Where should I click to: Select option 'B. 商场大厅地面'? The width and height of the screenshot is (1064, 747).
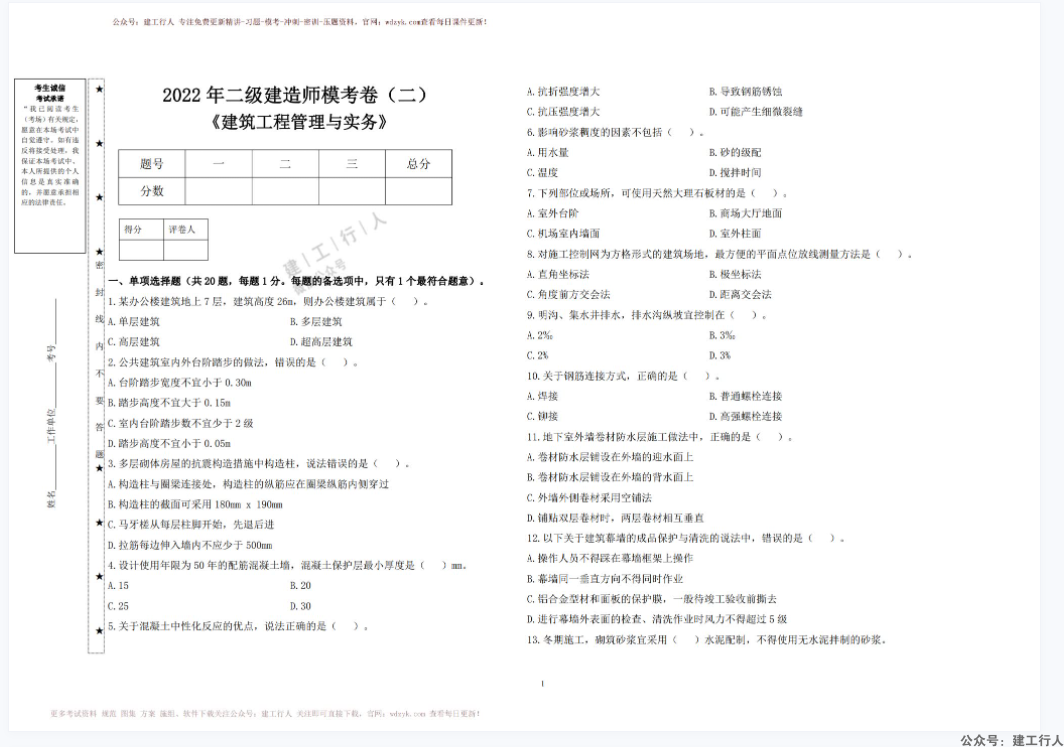click(x=746, y=214)
